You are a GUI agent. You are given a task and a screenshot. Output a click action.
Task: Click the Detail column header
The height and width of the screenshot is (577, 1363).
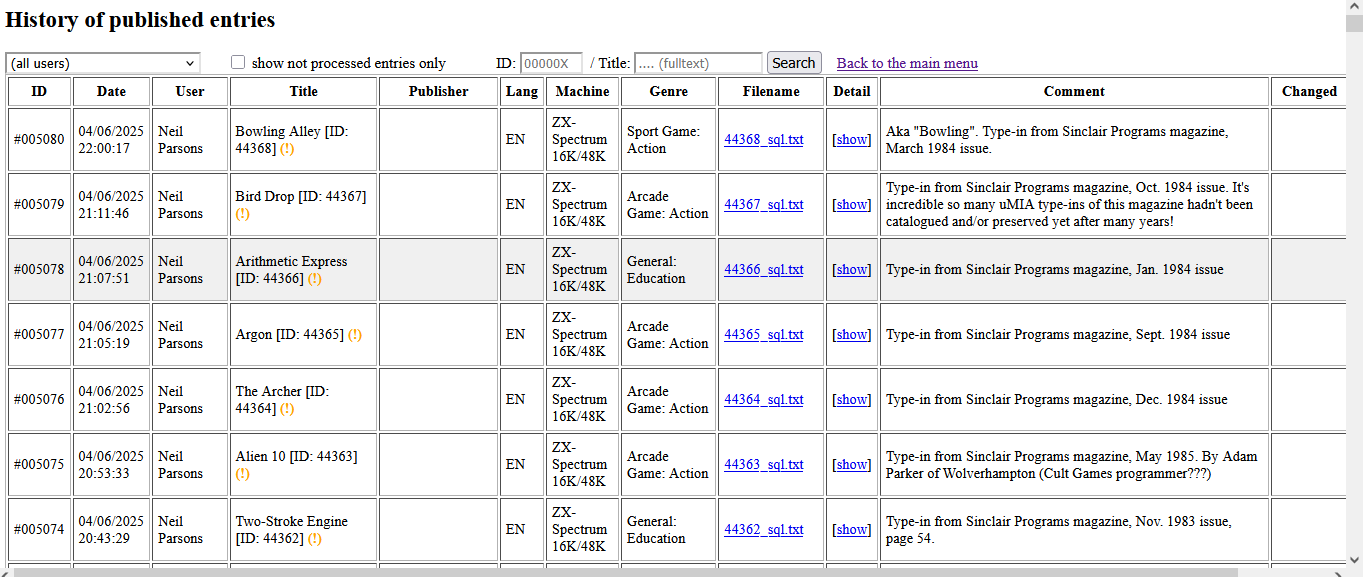[852, 91]
